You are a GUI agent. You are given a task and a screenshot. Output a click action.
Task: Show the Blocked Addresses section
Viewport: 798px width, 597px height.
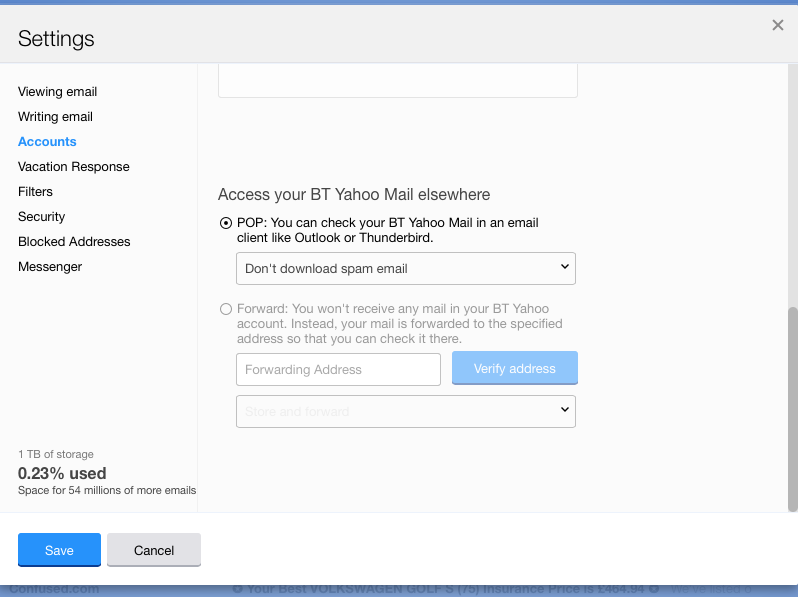pos(74,242)
